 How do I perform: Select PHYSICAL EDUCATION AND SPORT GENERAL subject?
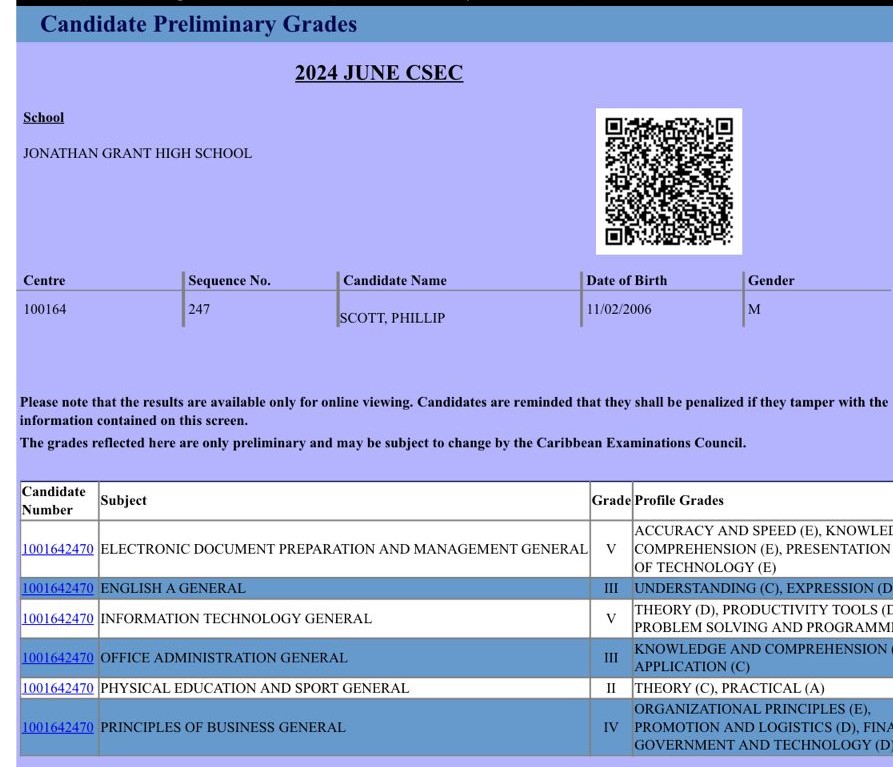click(255, 688)
